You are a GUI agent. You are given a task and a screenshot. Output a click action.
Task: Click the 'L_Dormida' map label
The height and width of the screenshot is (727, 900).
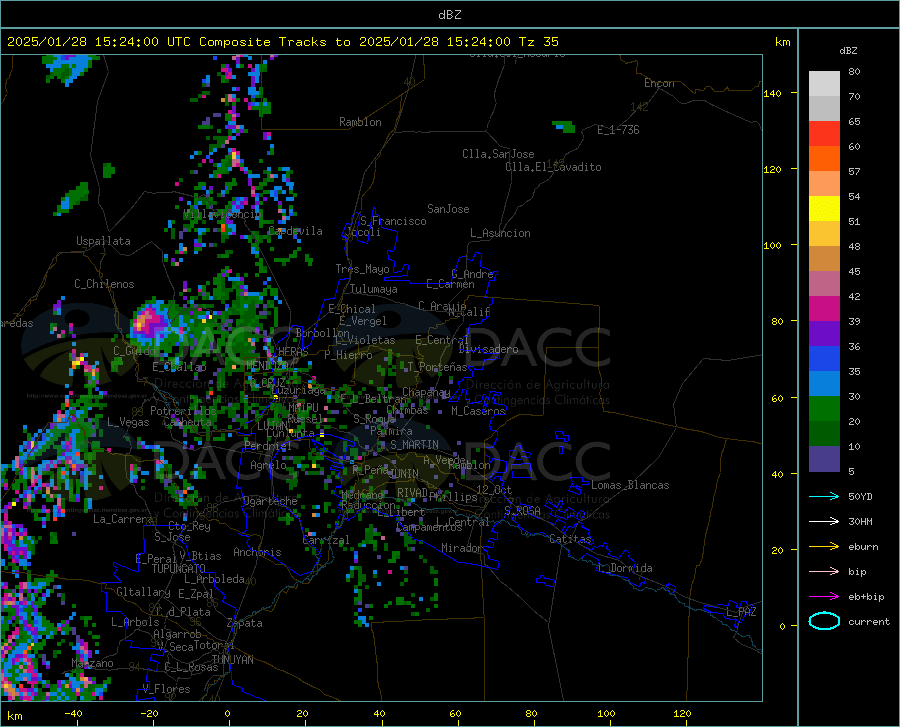(624, 568)
